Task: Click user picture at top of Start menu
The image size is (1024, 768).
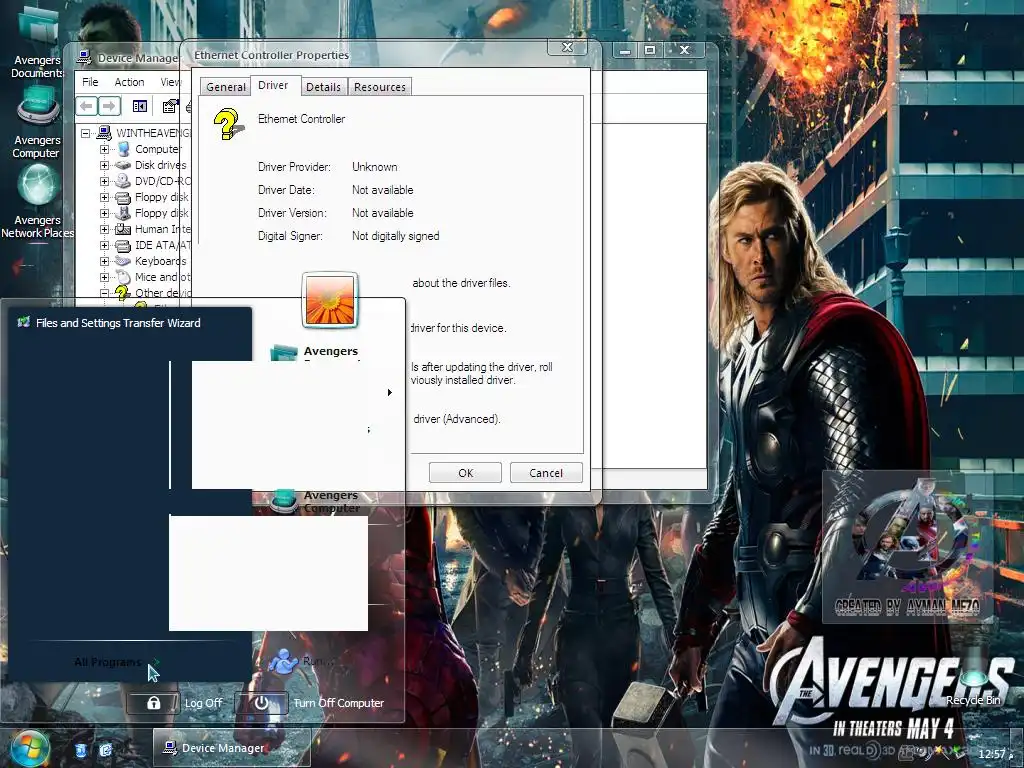Action: pos(330,300)
